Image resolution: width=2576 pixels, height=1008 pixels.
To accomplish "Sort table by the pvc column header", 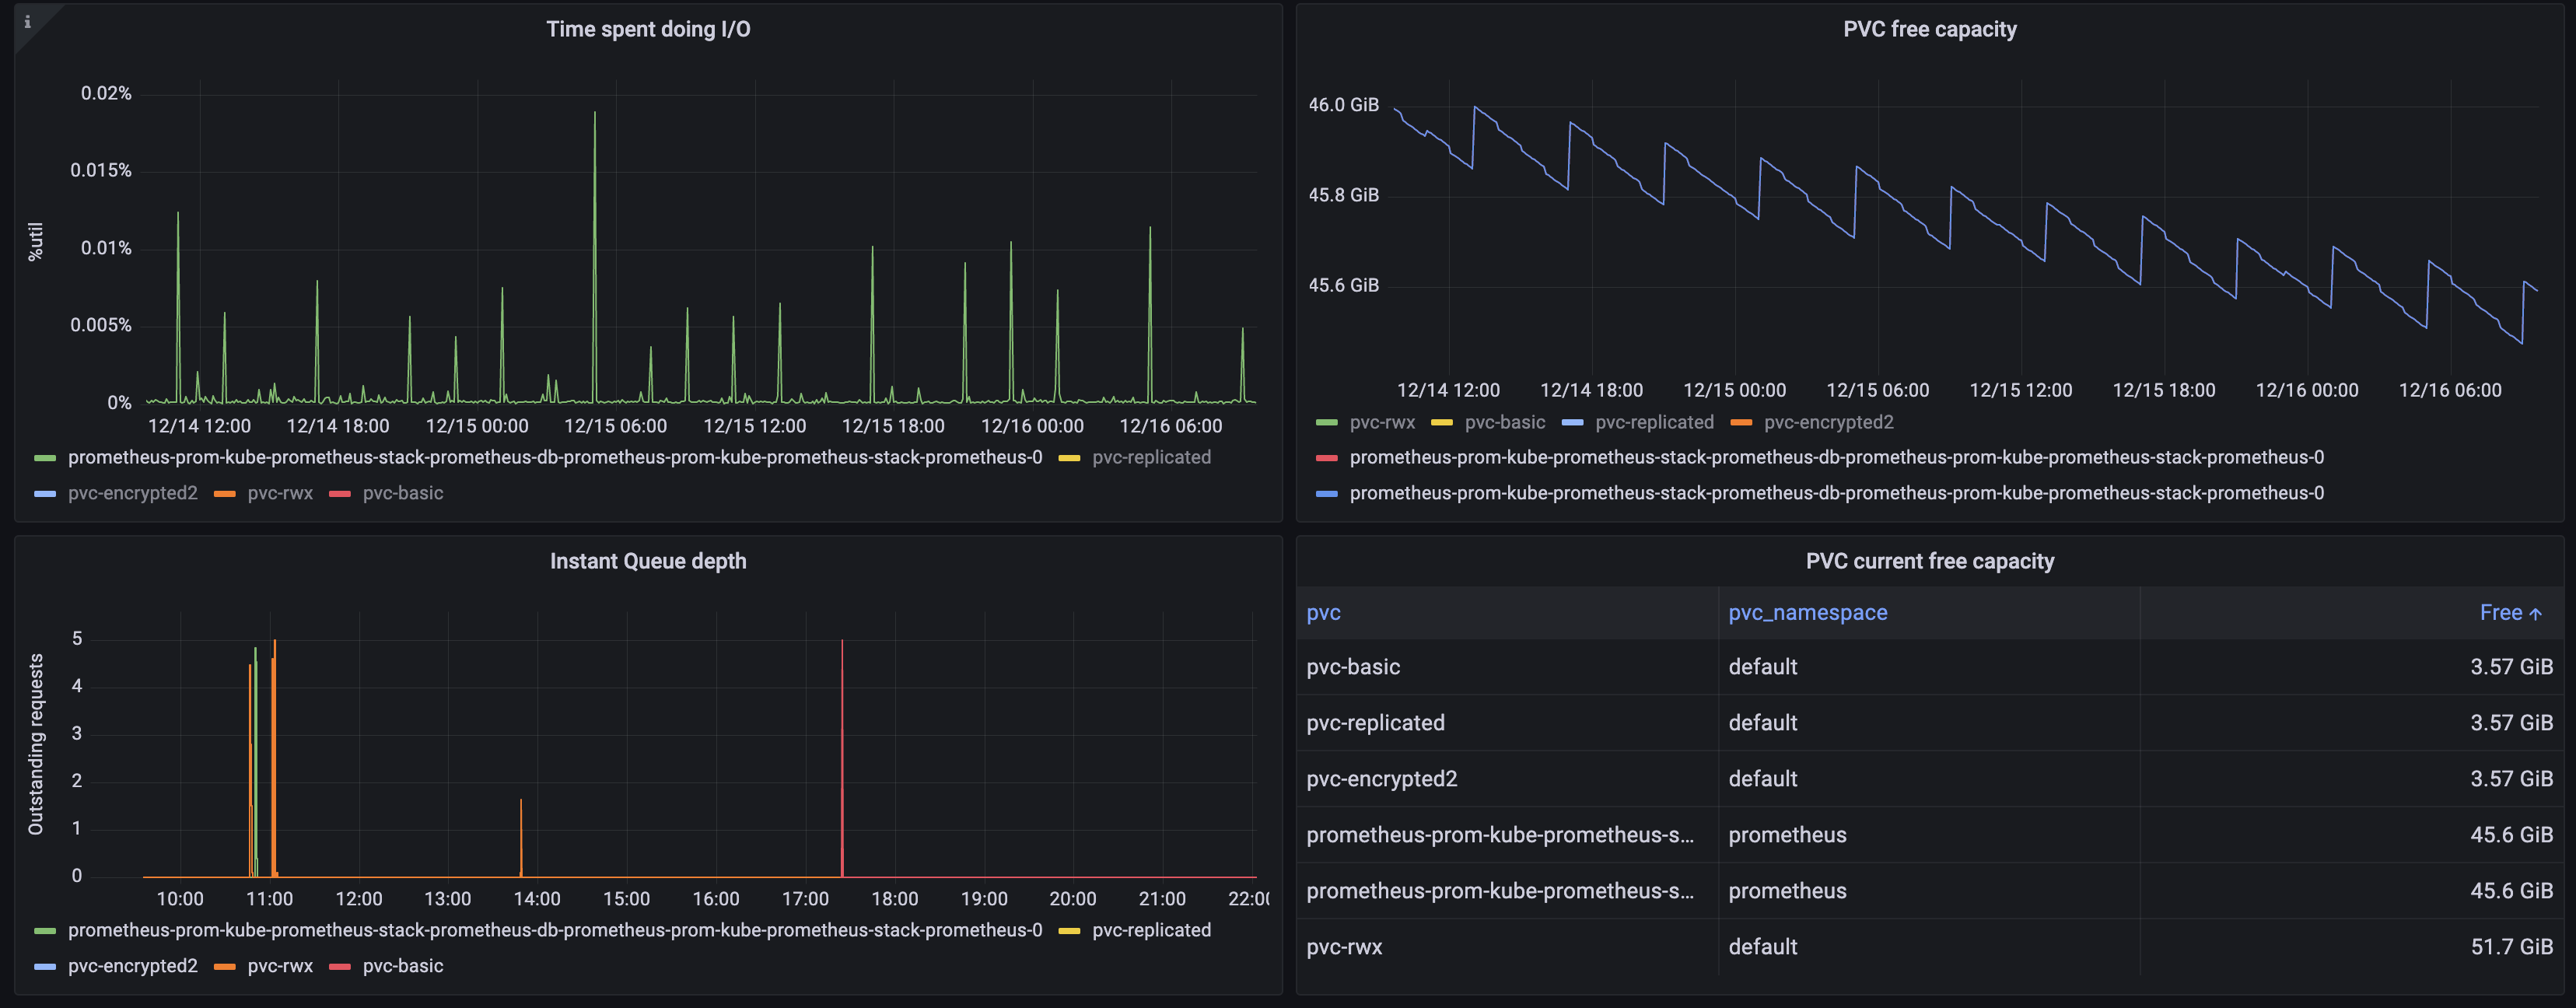I will [1323, 613].
